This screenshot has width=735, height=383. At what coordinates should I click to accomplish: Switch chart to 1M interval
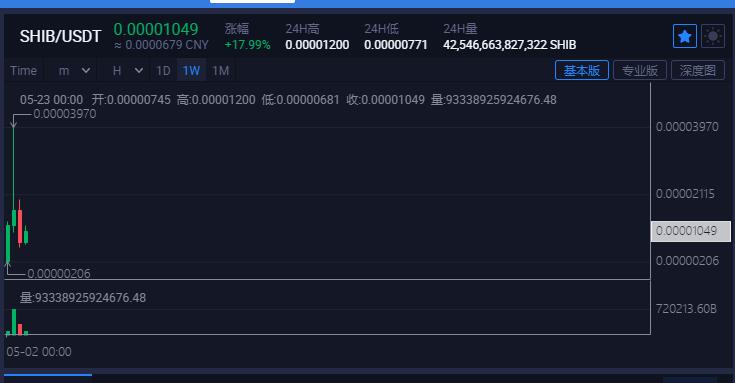220,71
